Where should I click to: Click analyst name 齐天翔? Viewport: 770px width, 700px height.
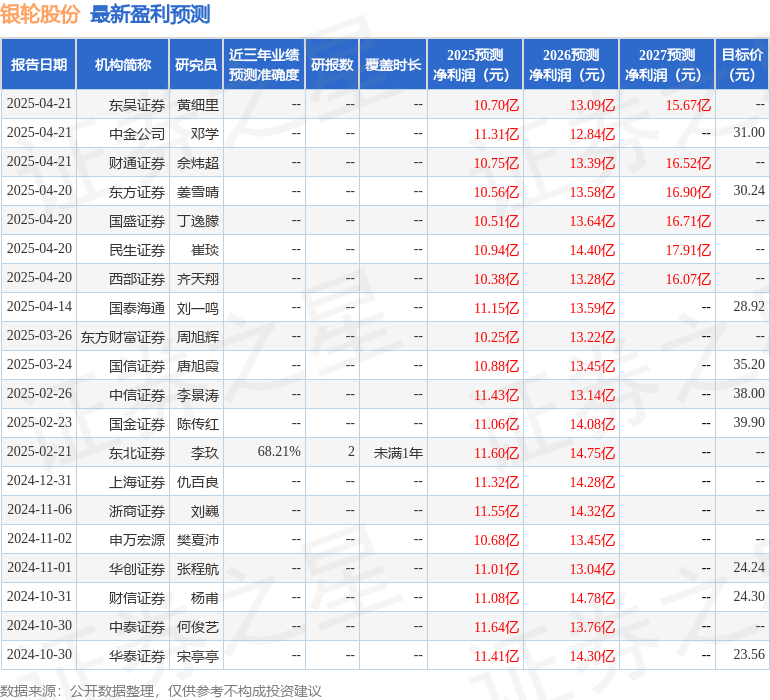[198, 279]
